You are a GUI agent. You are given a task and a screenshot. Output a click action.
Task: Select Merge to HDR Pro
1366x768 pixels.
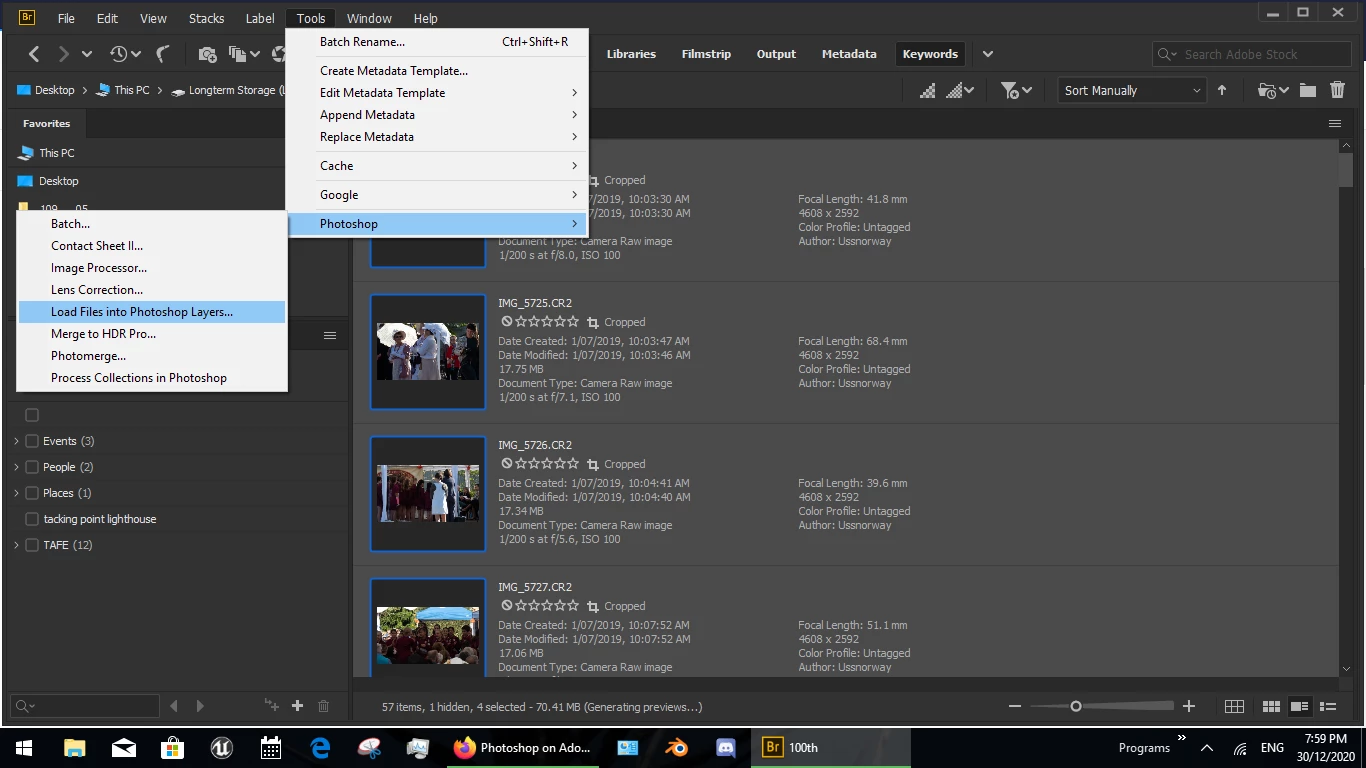(x=151, y=334)
